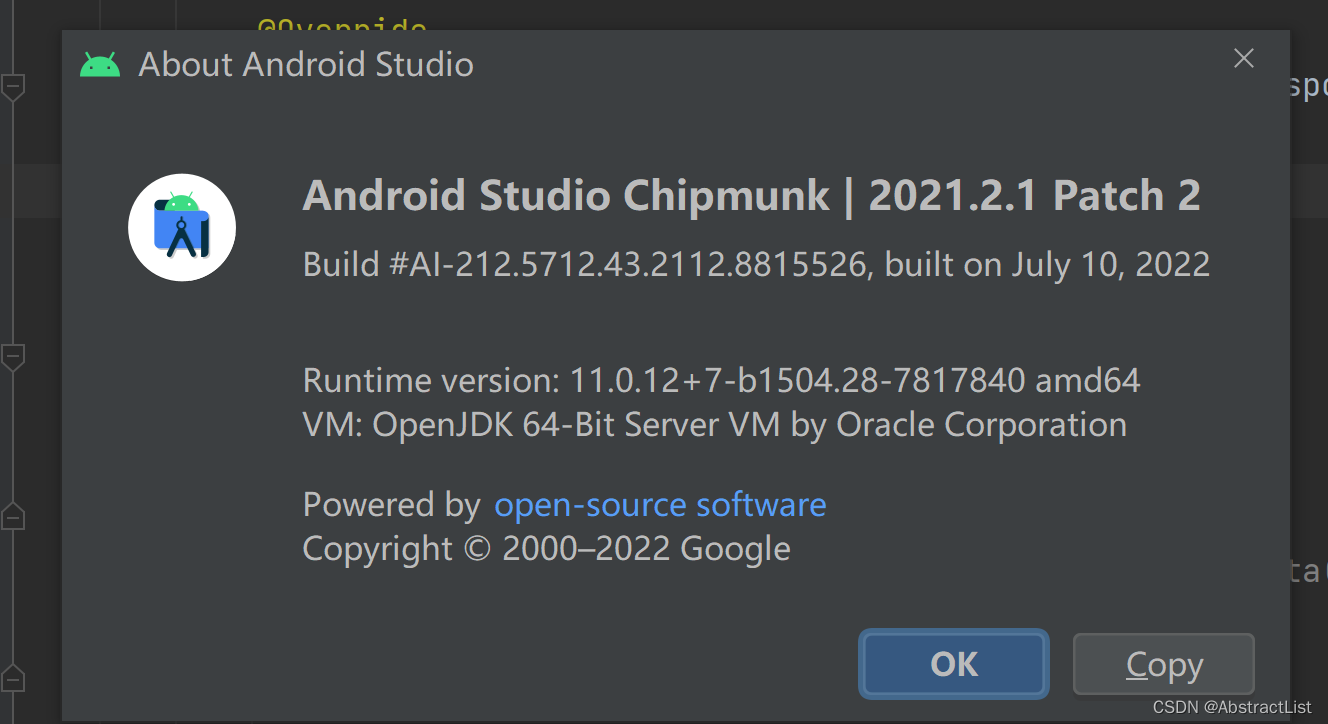Click the Build #AI-212.5712.43.2112.8815526 line
This screenshot has width=1328, height=724.
pyautogui.click(x=756, y=264)
